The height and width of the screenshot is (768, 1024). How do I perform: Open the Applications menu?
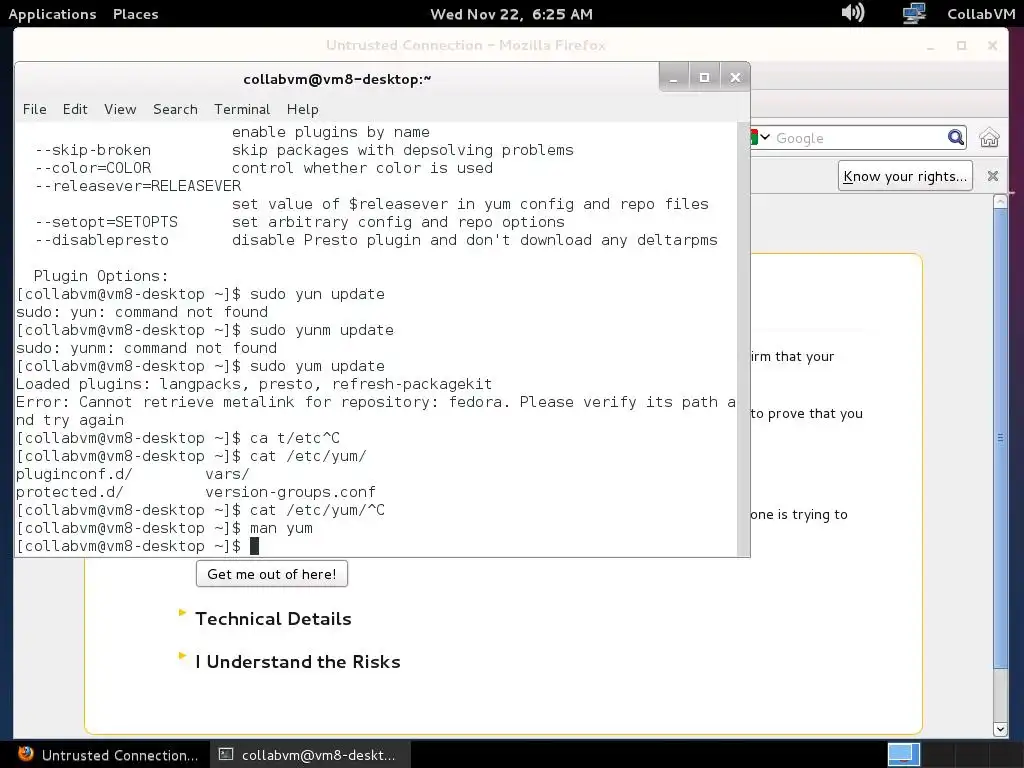tap(52, 14)
